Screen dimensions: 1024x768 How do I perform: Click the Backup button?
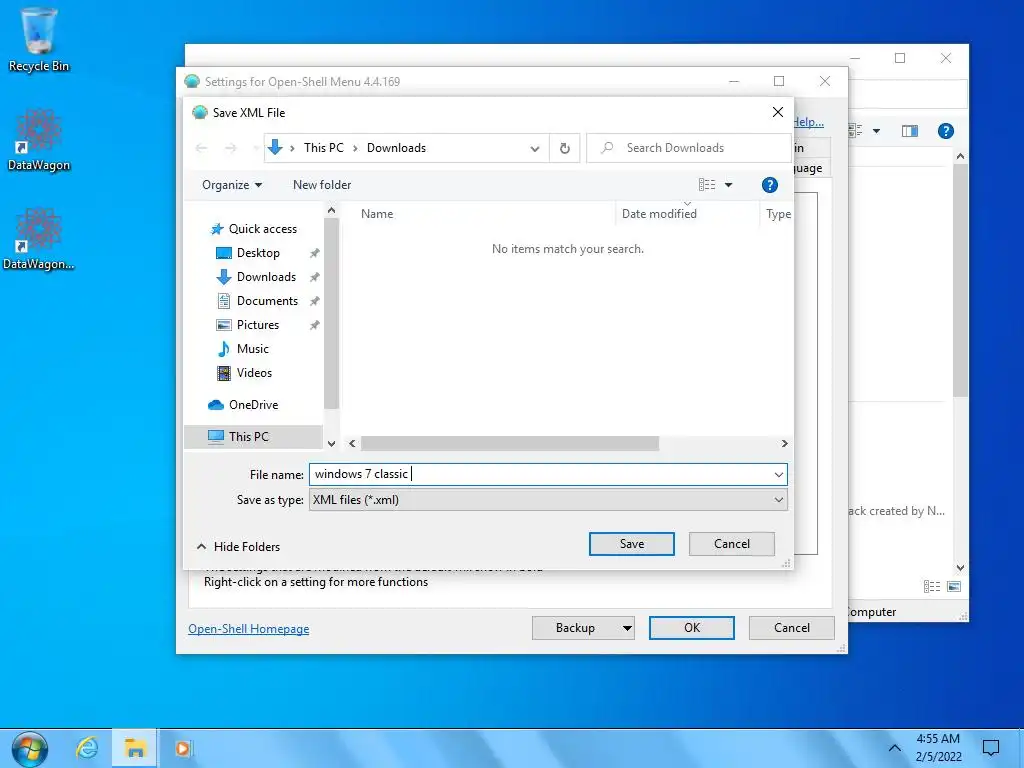click(575, 628)
